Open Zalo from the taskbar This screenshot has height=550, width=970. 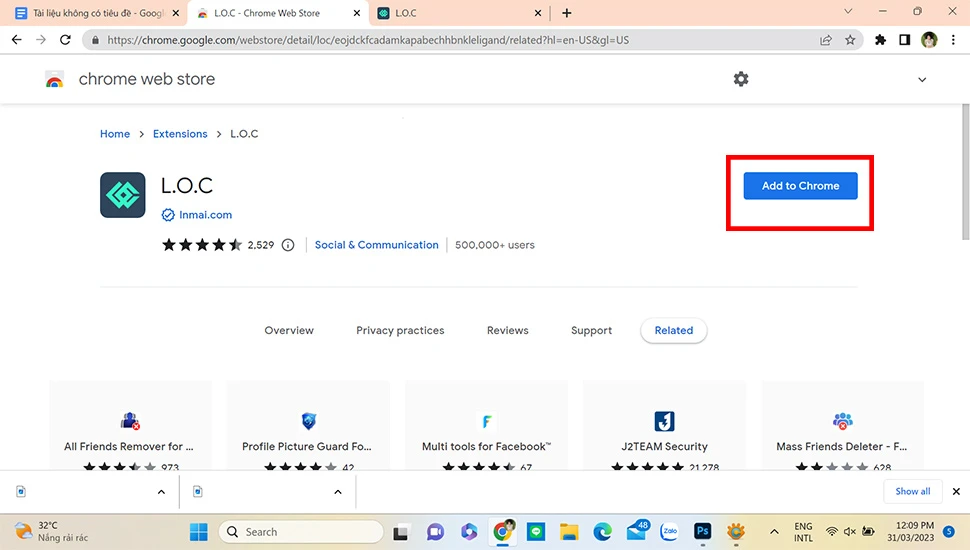pos(669,531)
